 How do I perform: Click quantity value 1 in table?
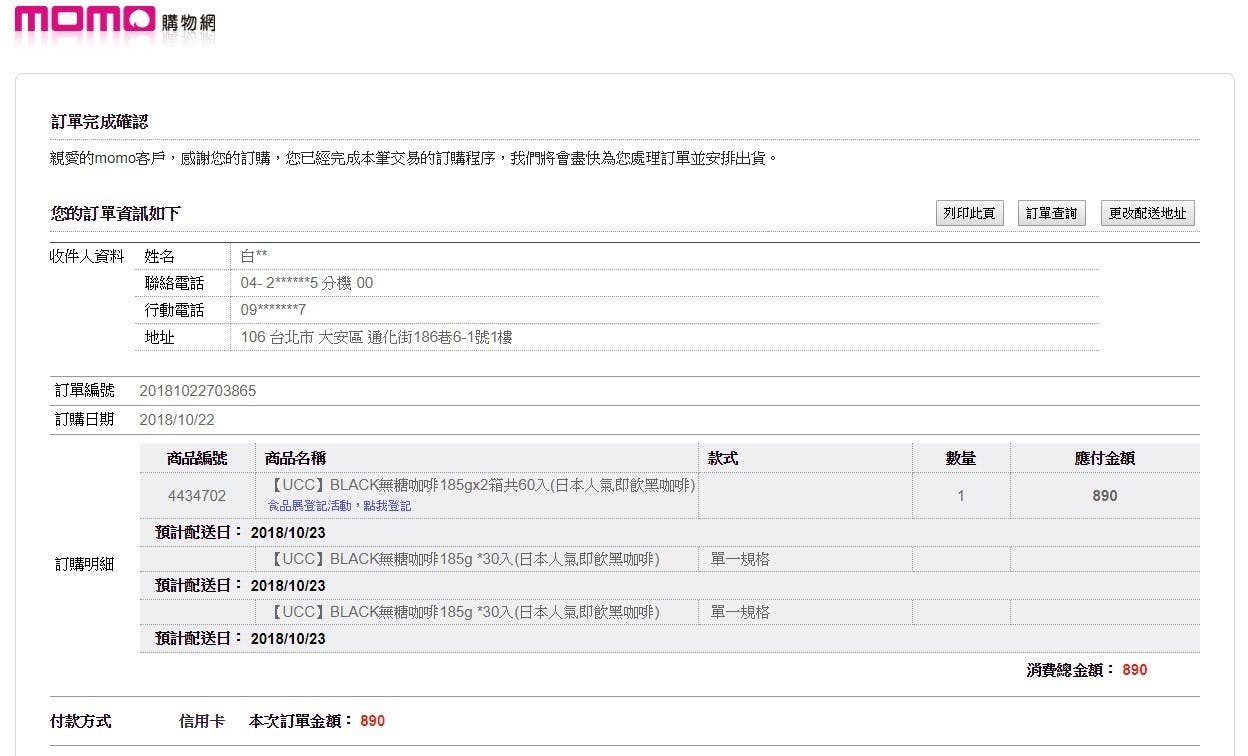click(961, 496)
